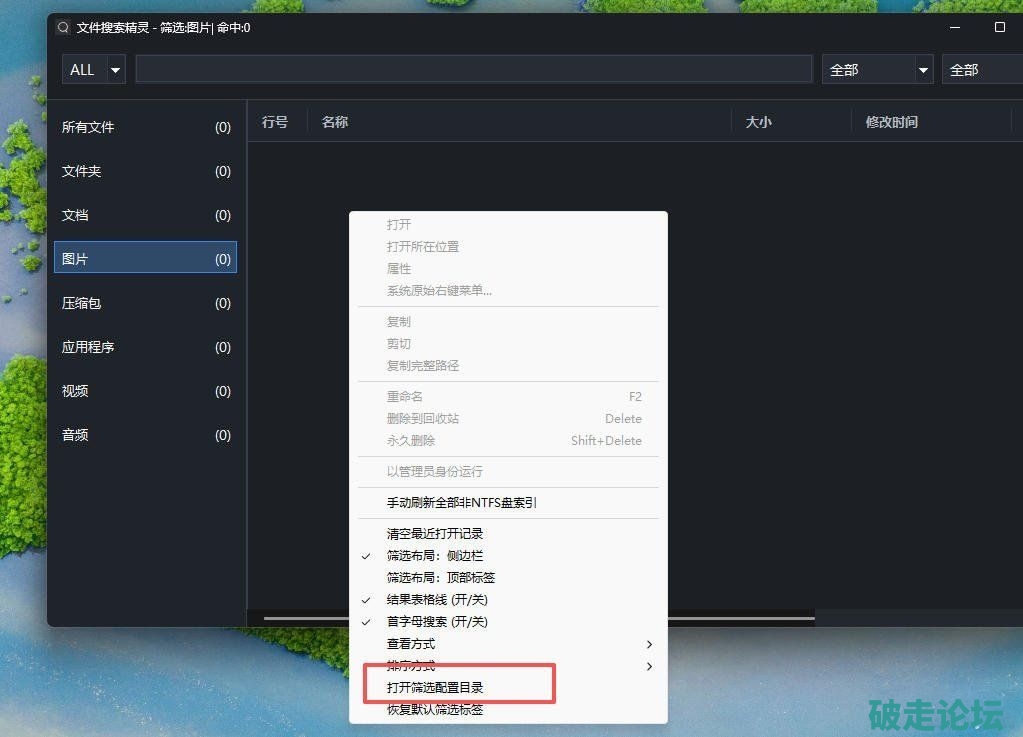Image resolution: width=1023 pixels, height=737 pixels.
Task: Open 打开筛选配置目录 from context menu
Action: coord(508,687)
